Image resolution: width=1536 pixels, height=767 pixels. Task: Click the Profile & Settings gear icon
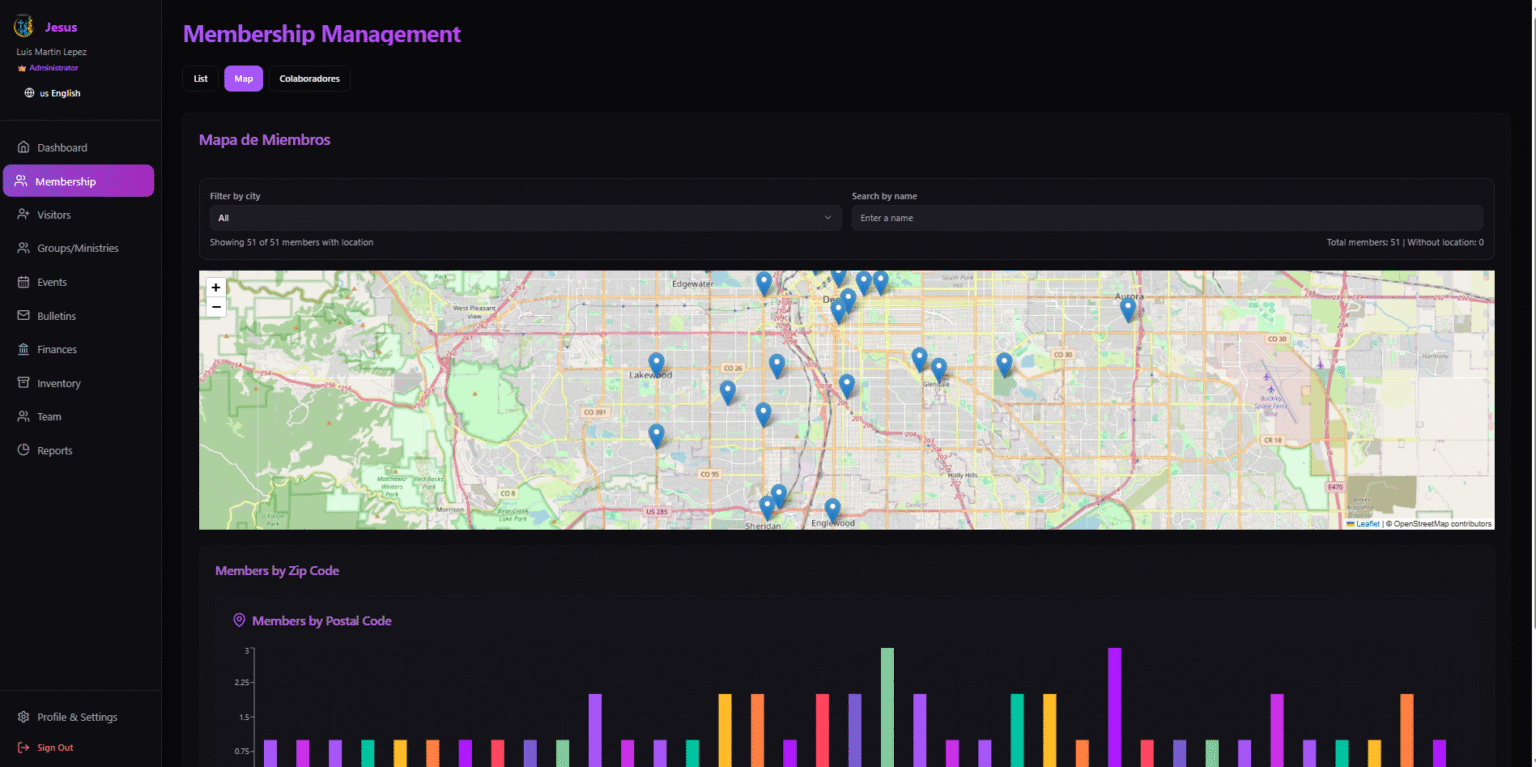pos(23,717)
